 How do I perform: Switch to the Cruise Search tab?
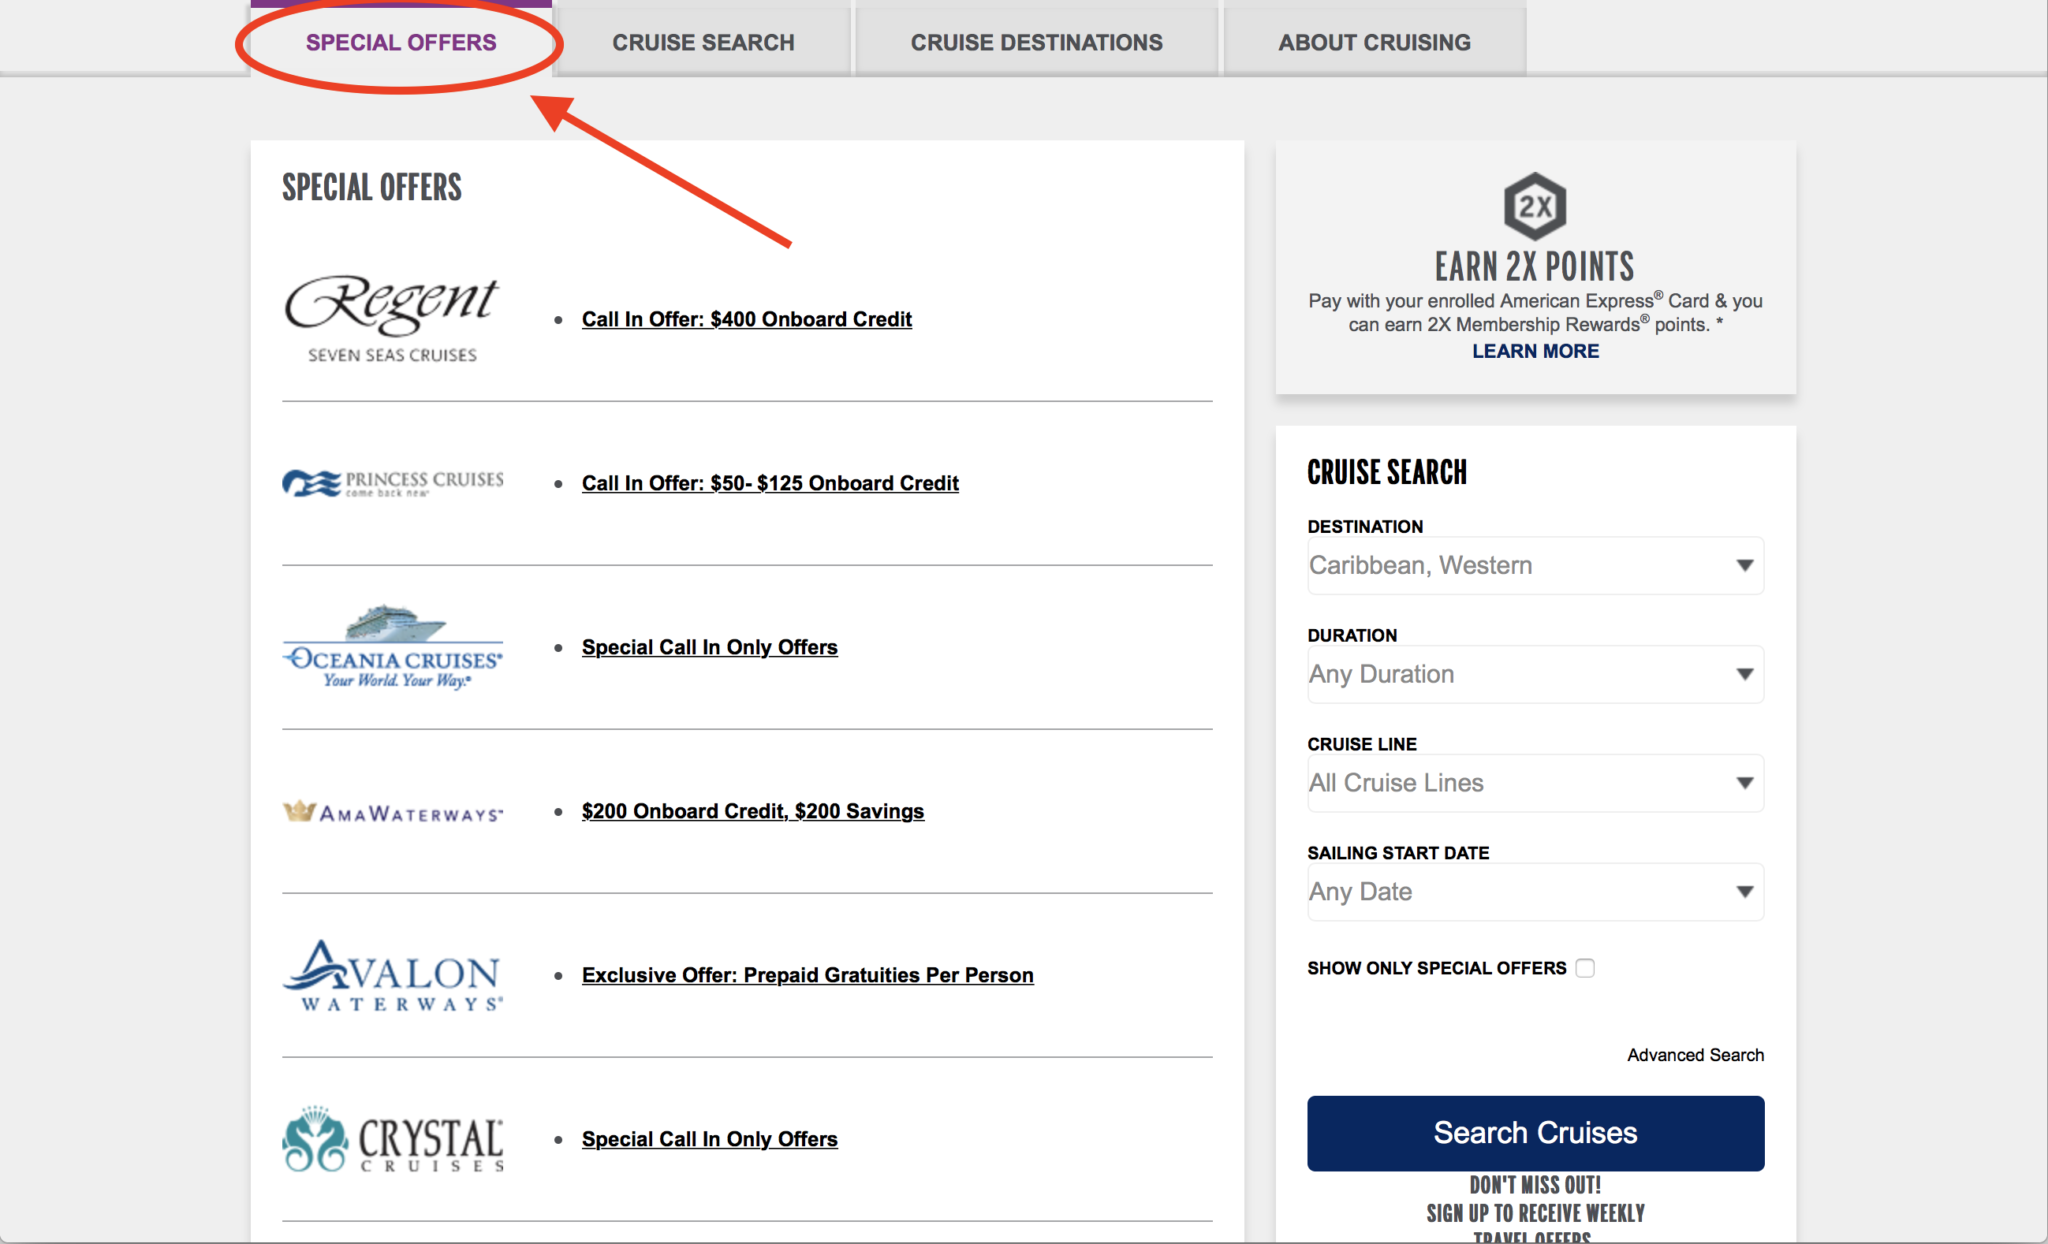(703, 42)
